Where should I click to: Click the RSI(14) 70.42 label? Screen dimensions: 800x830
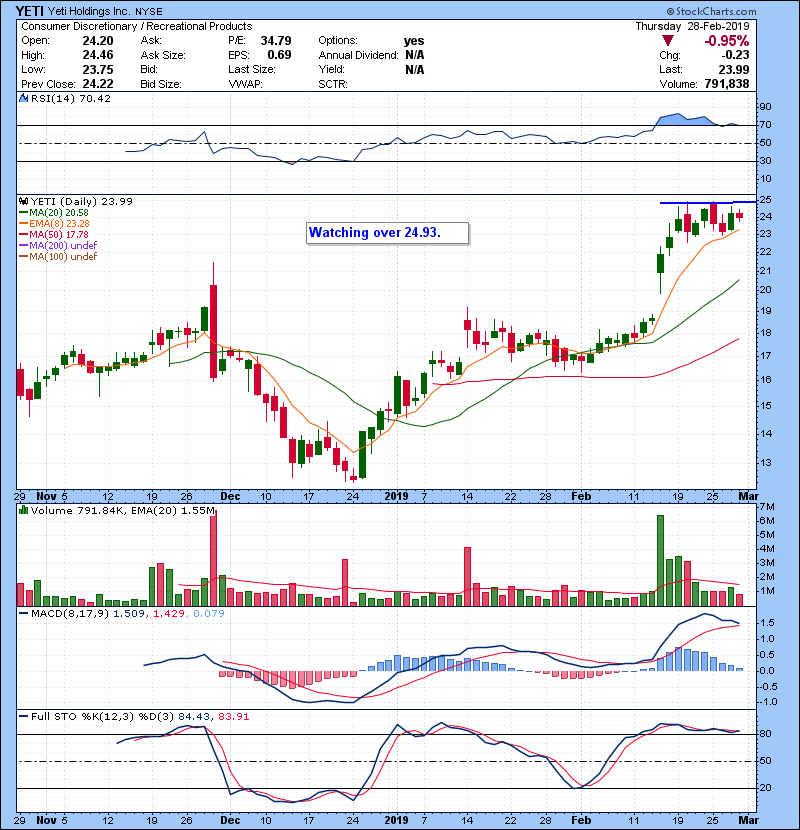(x=70, y=98)
